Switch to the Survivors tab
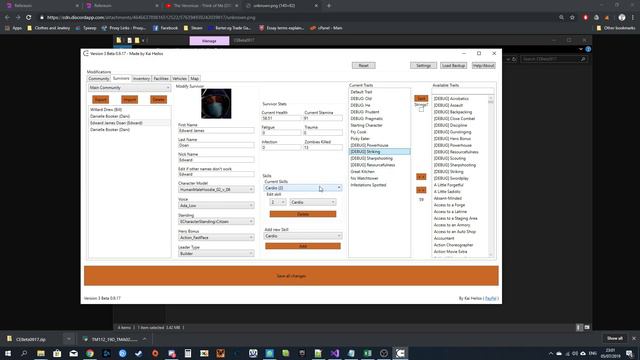640x360 pixels. pos(121,78)
